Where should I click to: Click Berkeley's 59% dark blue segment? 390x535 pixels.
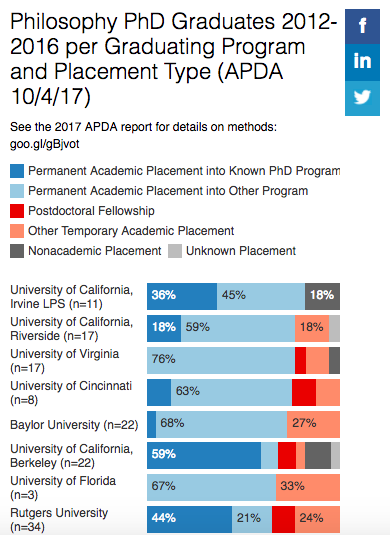204,456
